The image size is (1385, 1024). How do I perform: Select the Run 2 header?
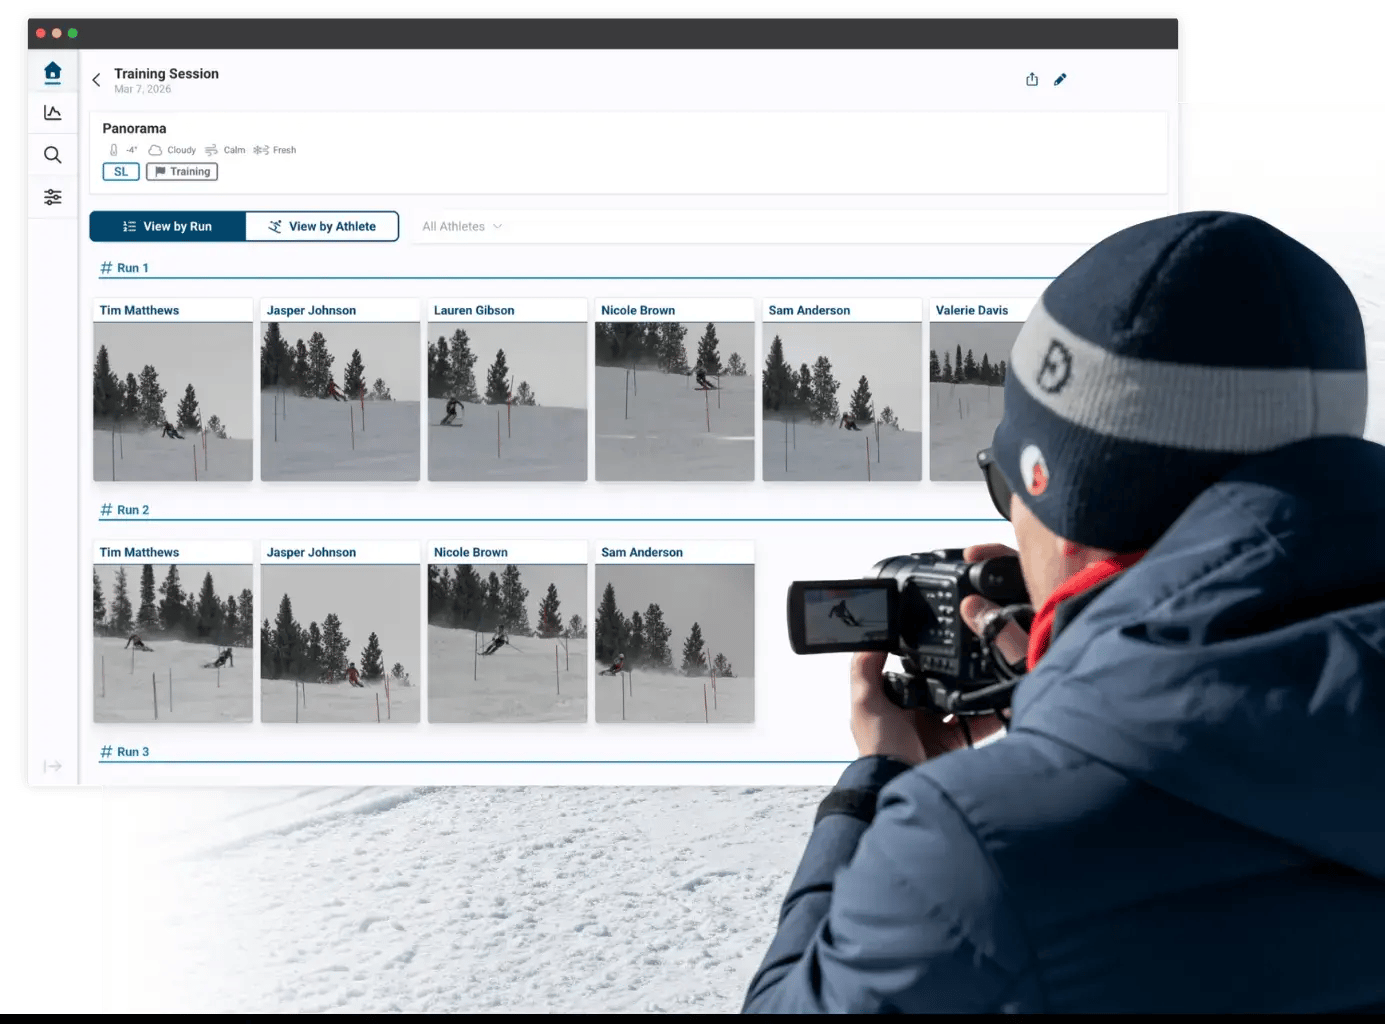(x=125, y=510)
